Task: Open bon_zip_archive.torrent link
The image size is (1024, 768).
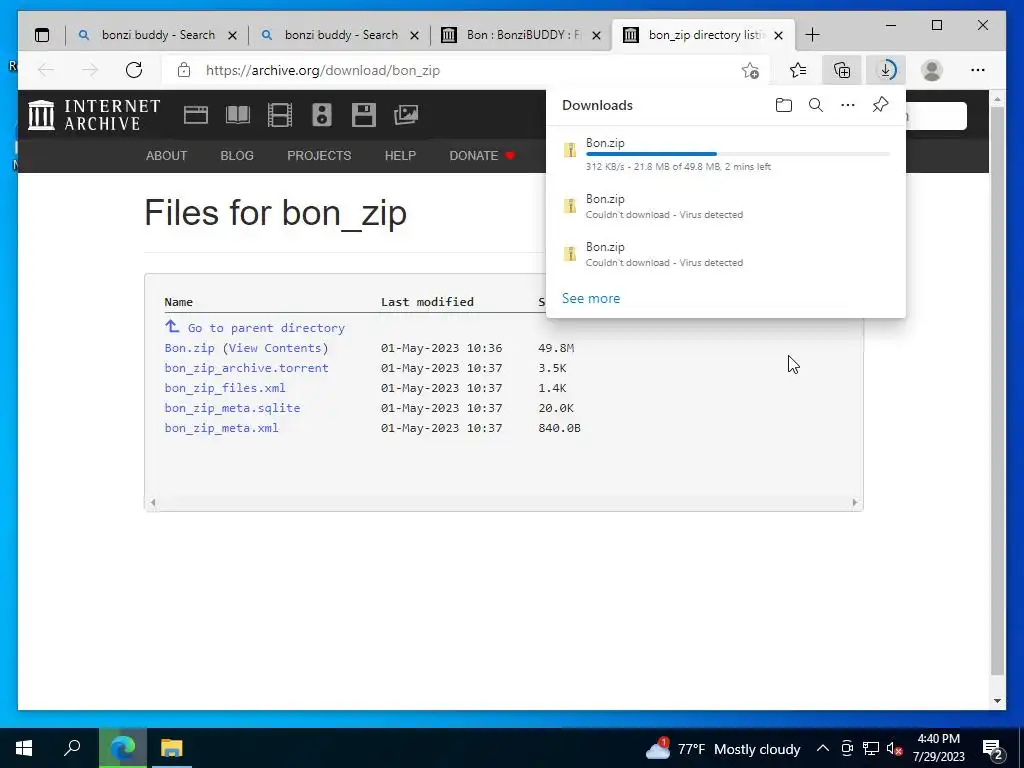Action: click(x=246, y=368)
